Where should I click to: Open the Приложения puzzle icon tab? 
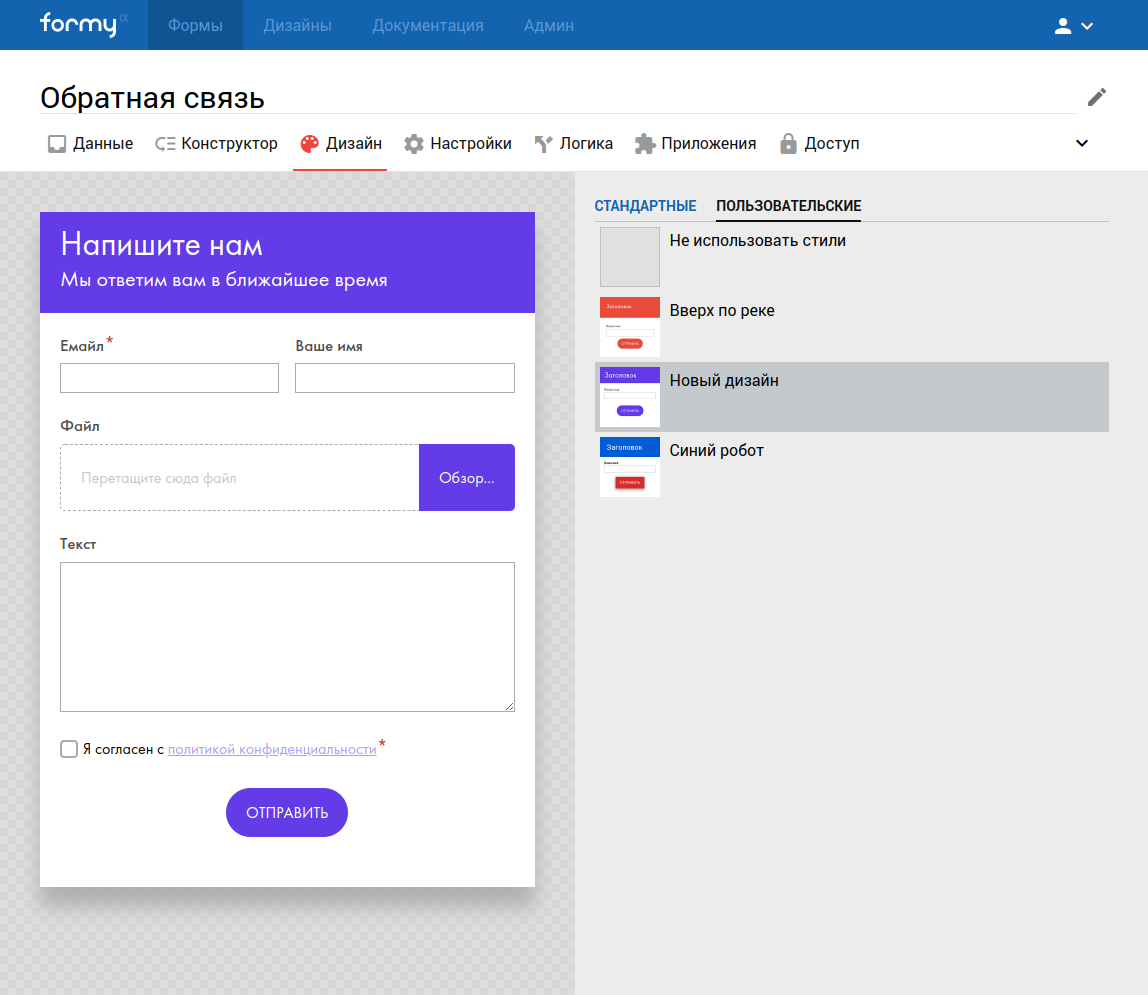[645, 144]
